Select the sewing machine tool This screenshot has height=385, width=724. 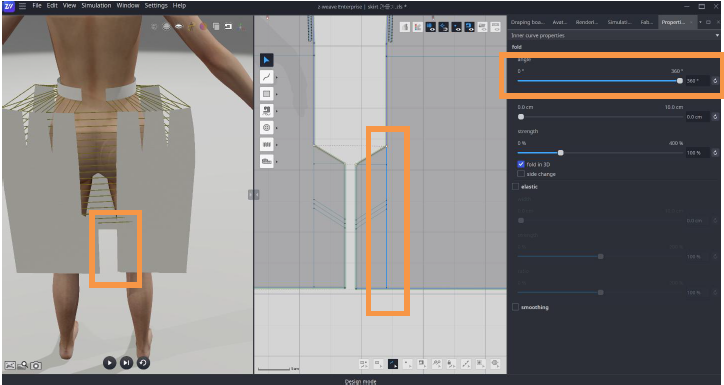tap(266, 111)
